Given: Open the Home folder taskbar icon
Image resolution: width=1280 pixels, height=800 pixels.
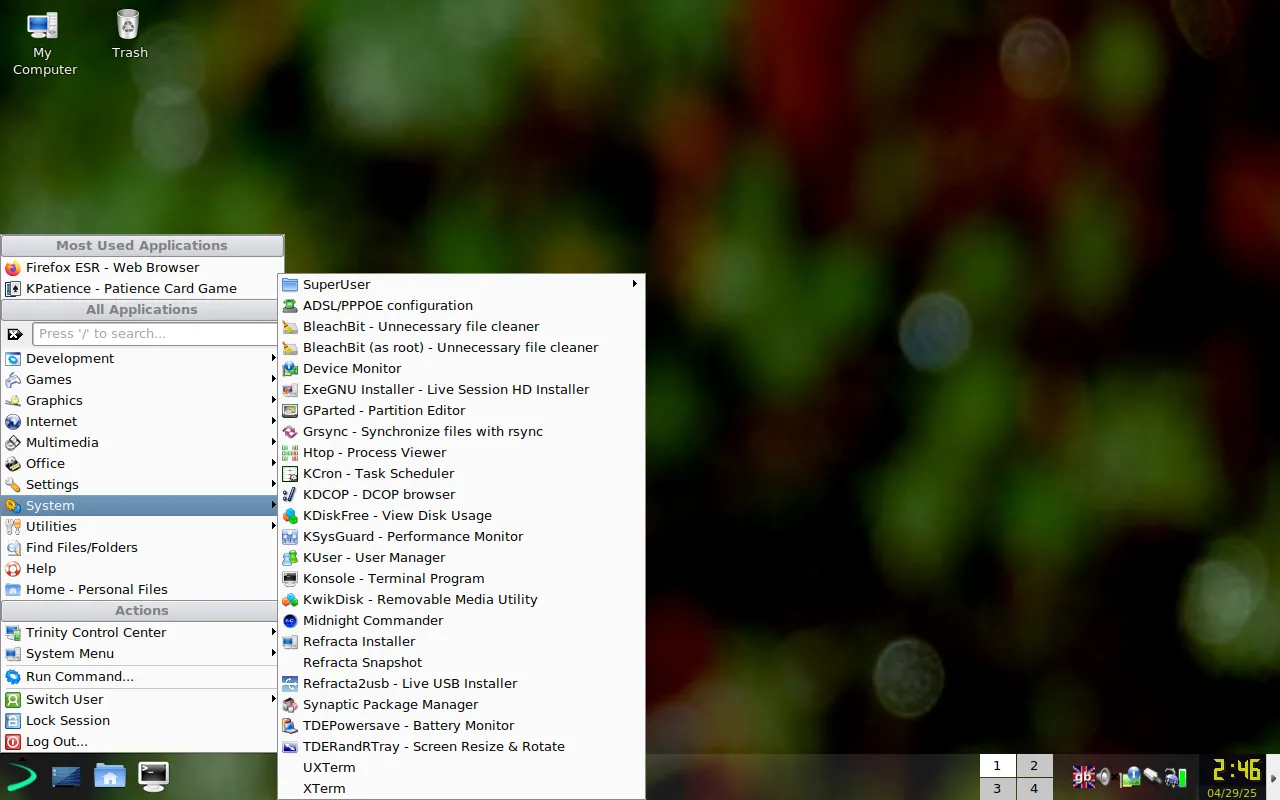Looking at the screenshot, I should pos(110,775).
